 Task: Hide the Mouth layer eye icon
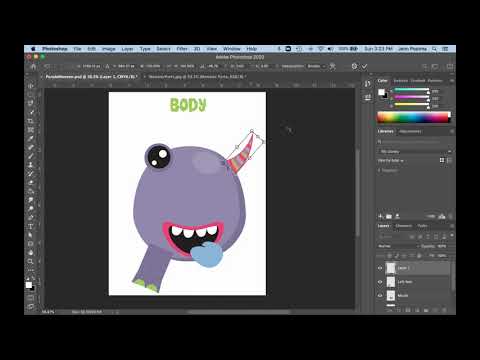click(380, 296)
